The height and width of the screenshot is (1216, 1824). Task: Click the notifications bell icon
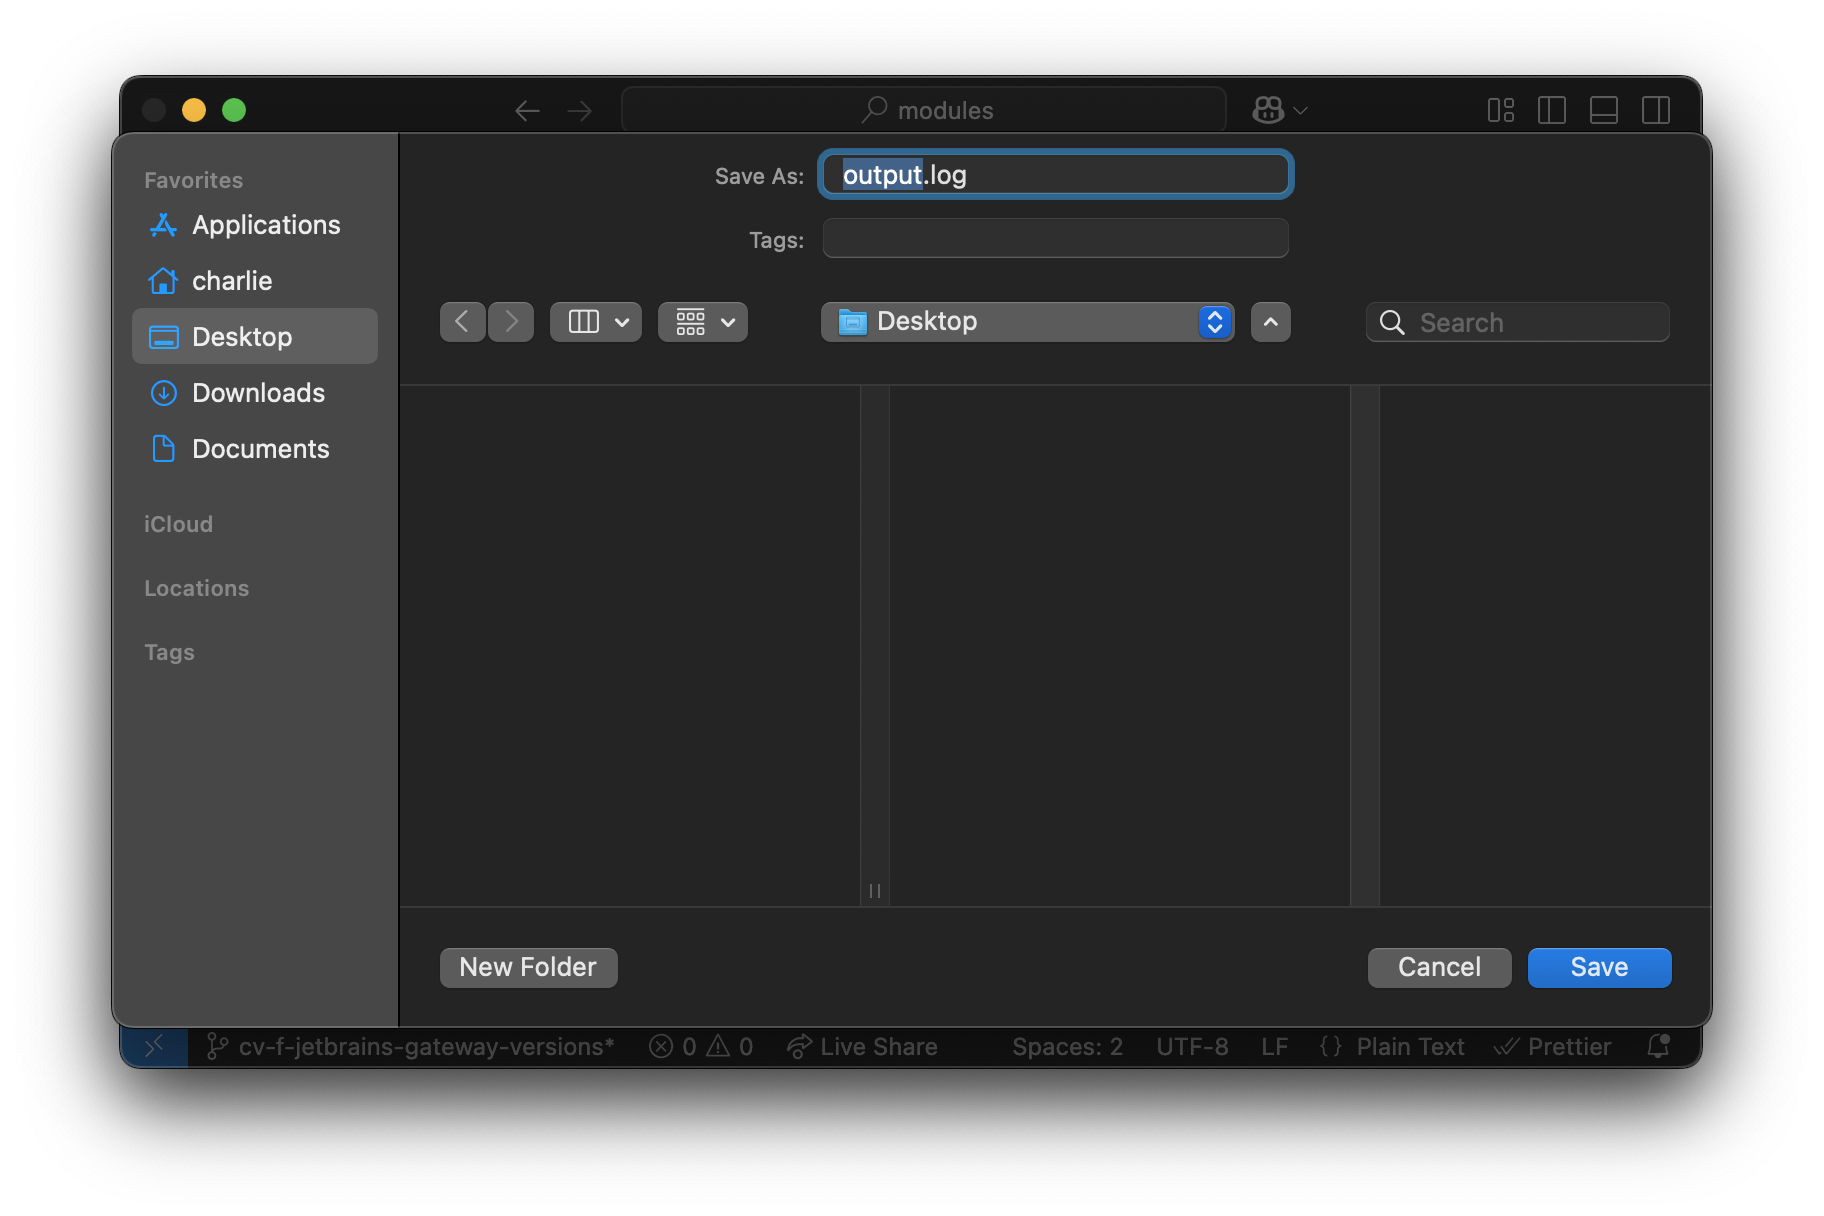1658,1047
